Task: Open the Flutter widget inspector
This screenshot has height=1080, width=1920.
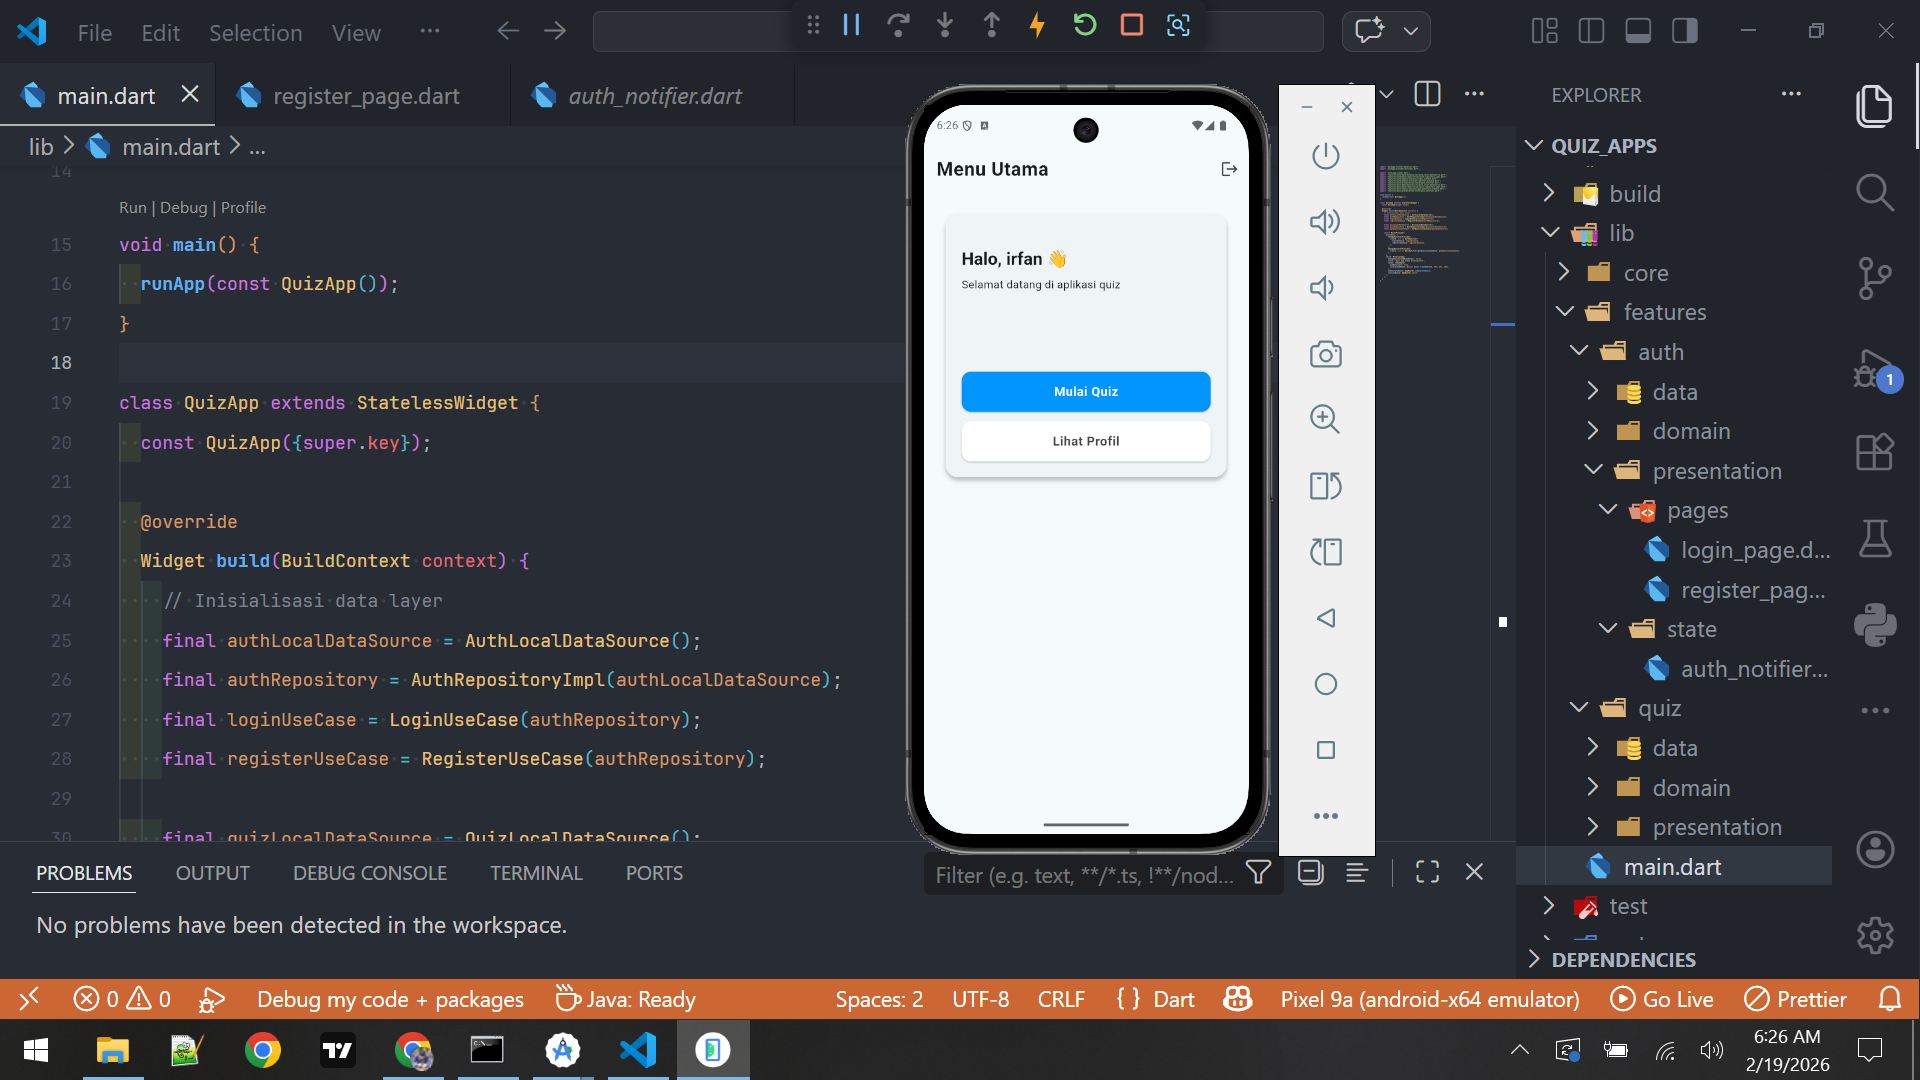Action: click(x=1178, y=25)
